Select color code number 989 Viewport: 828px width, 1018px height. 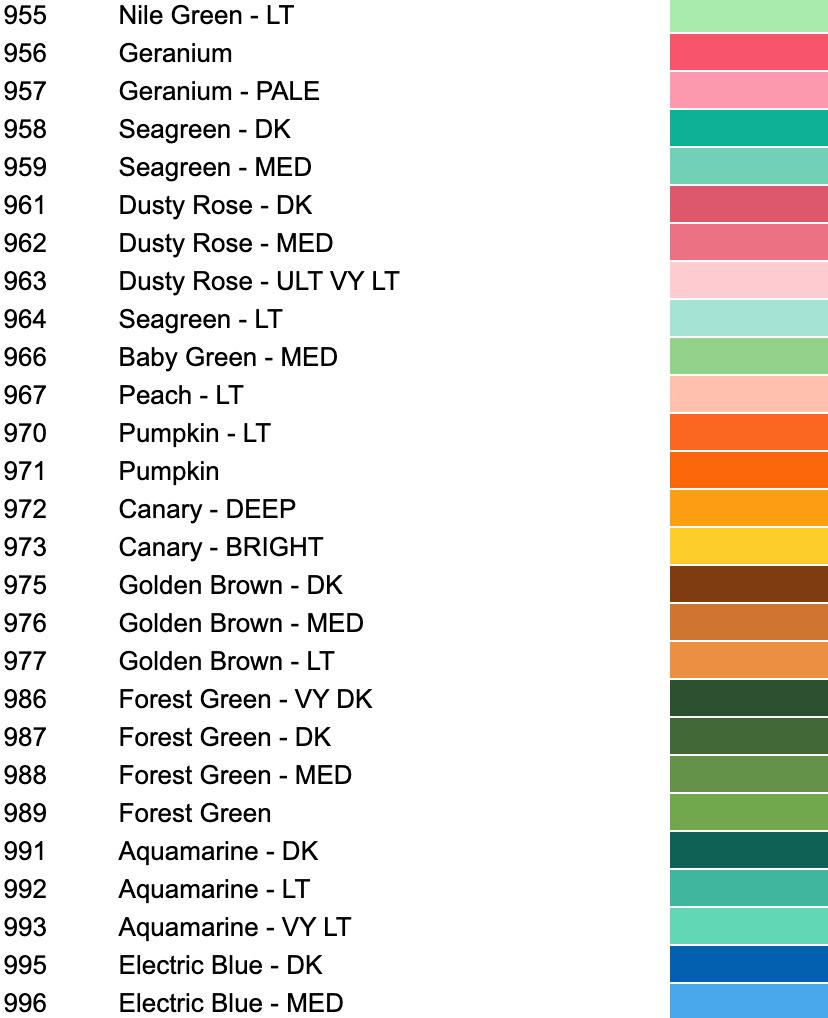pos(25,813)
